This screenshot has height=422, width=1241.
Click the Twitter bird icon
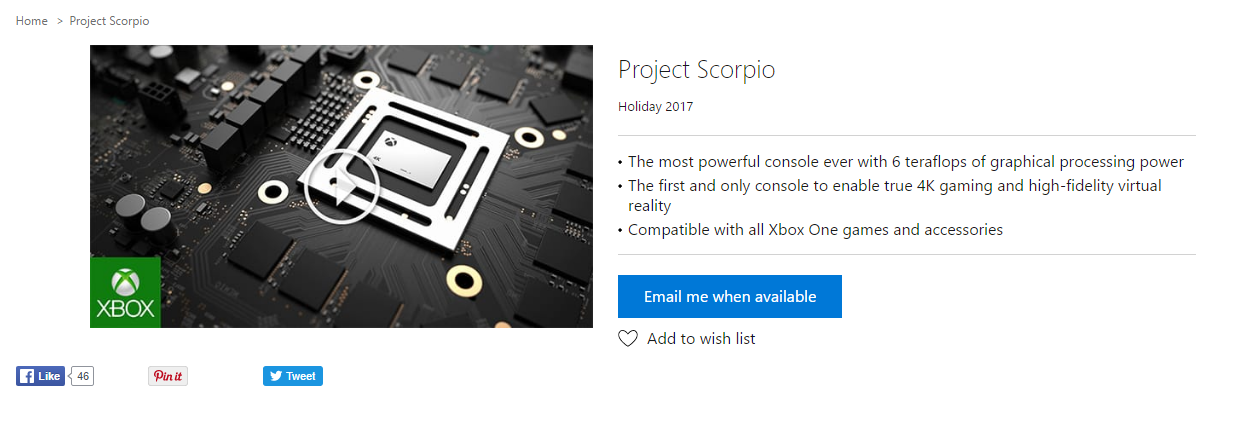pos(275,376)
